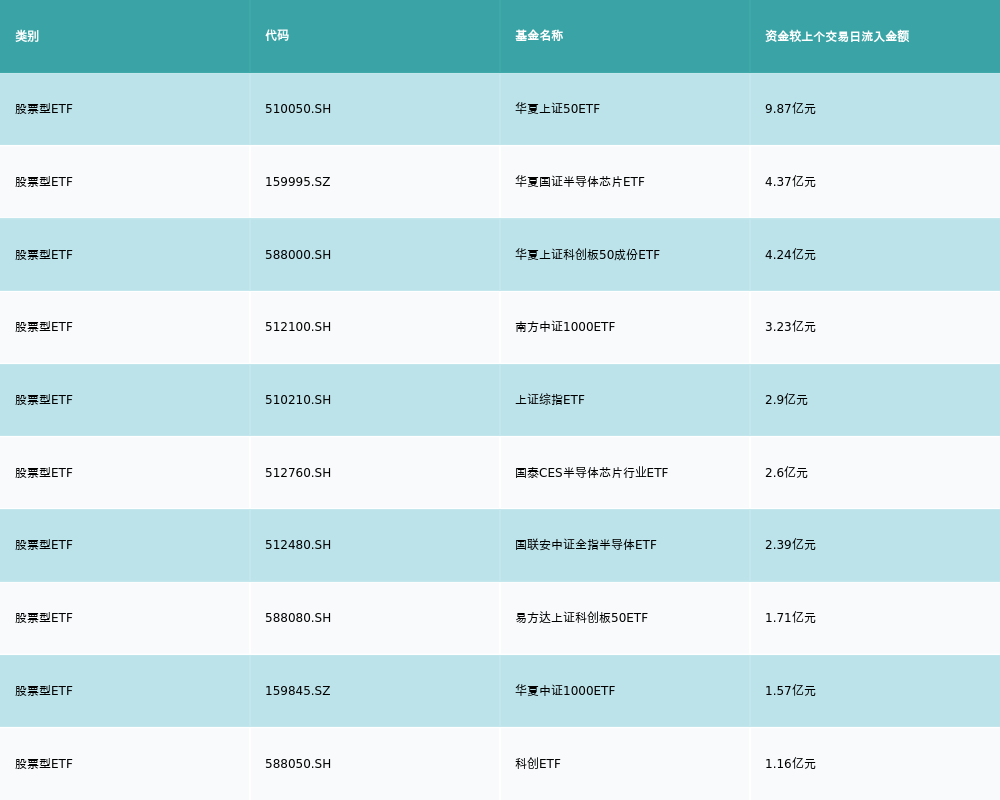This screenshot has height=800, width=1000.
Task: Click 股票型ETF in the 512480.SH row
Action: click(44, 545)
